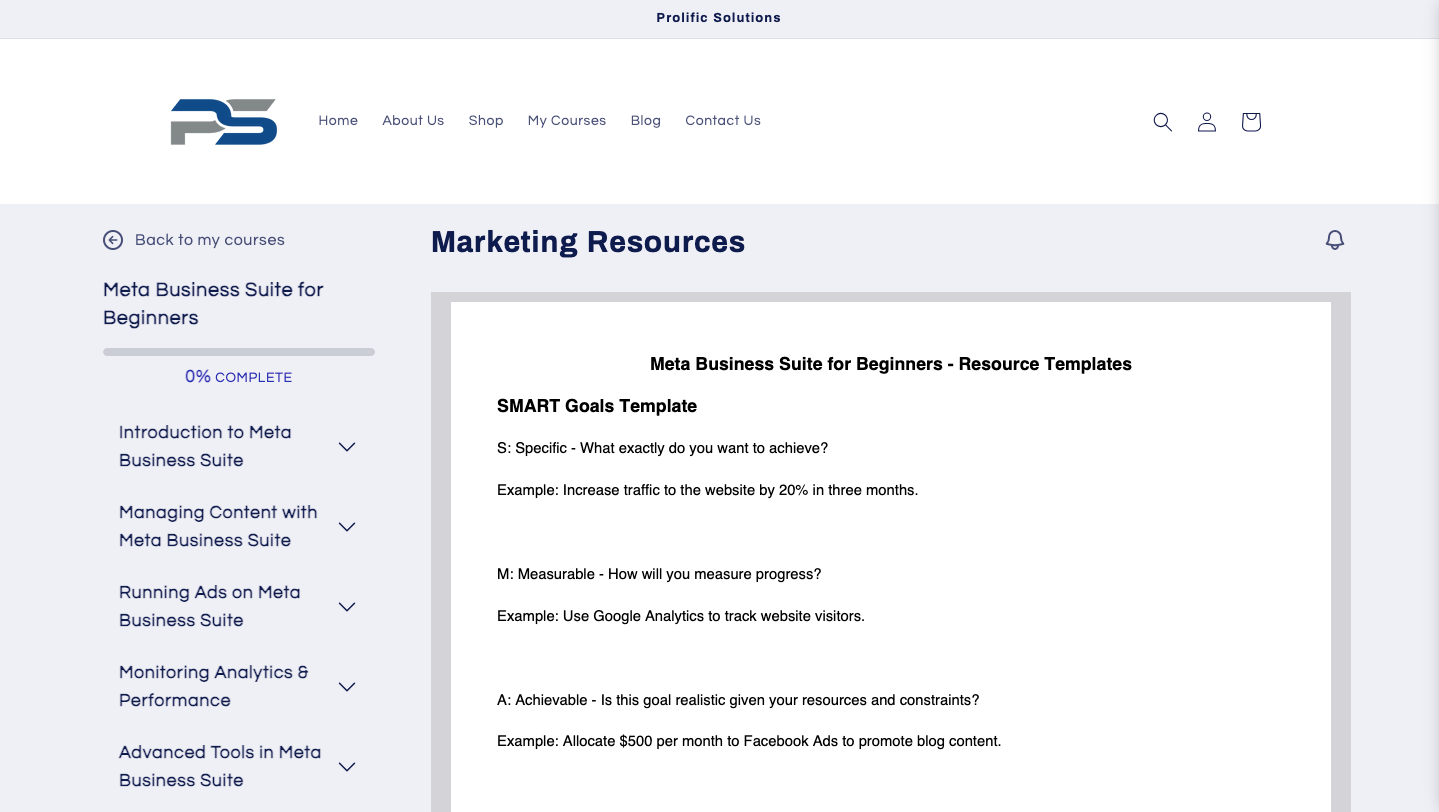This screenshot has height=812, width=1439.
Task: Expand Advanced Tools section chevron
Action: click(347, 767)
